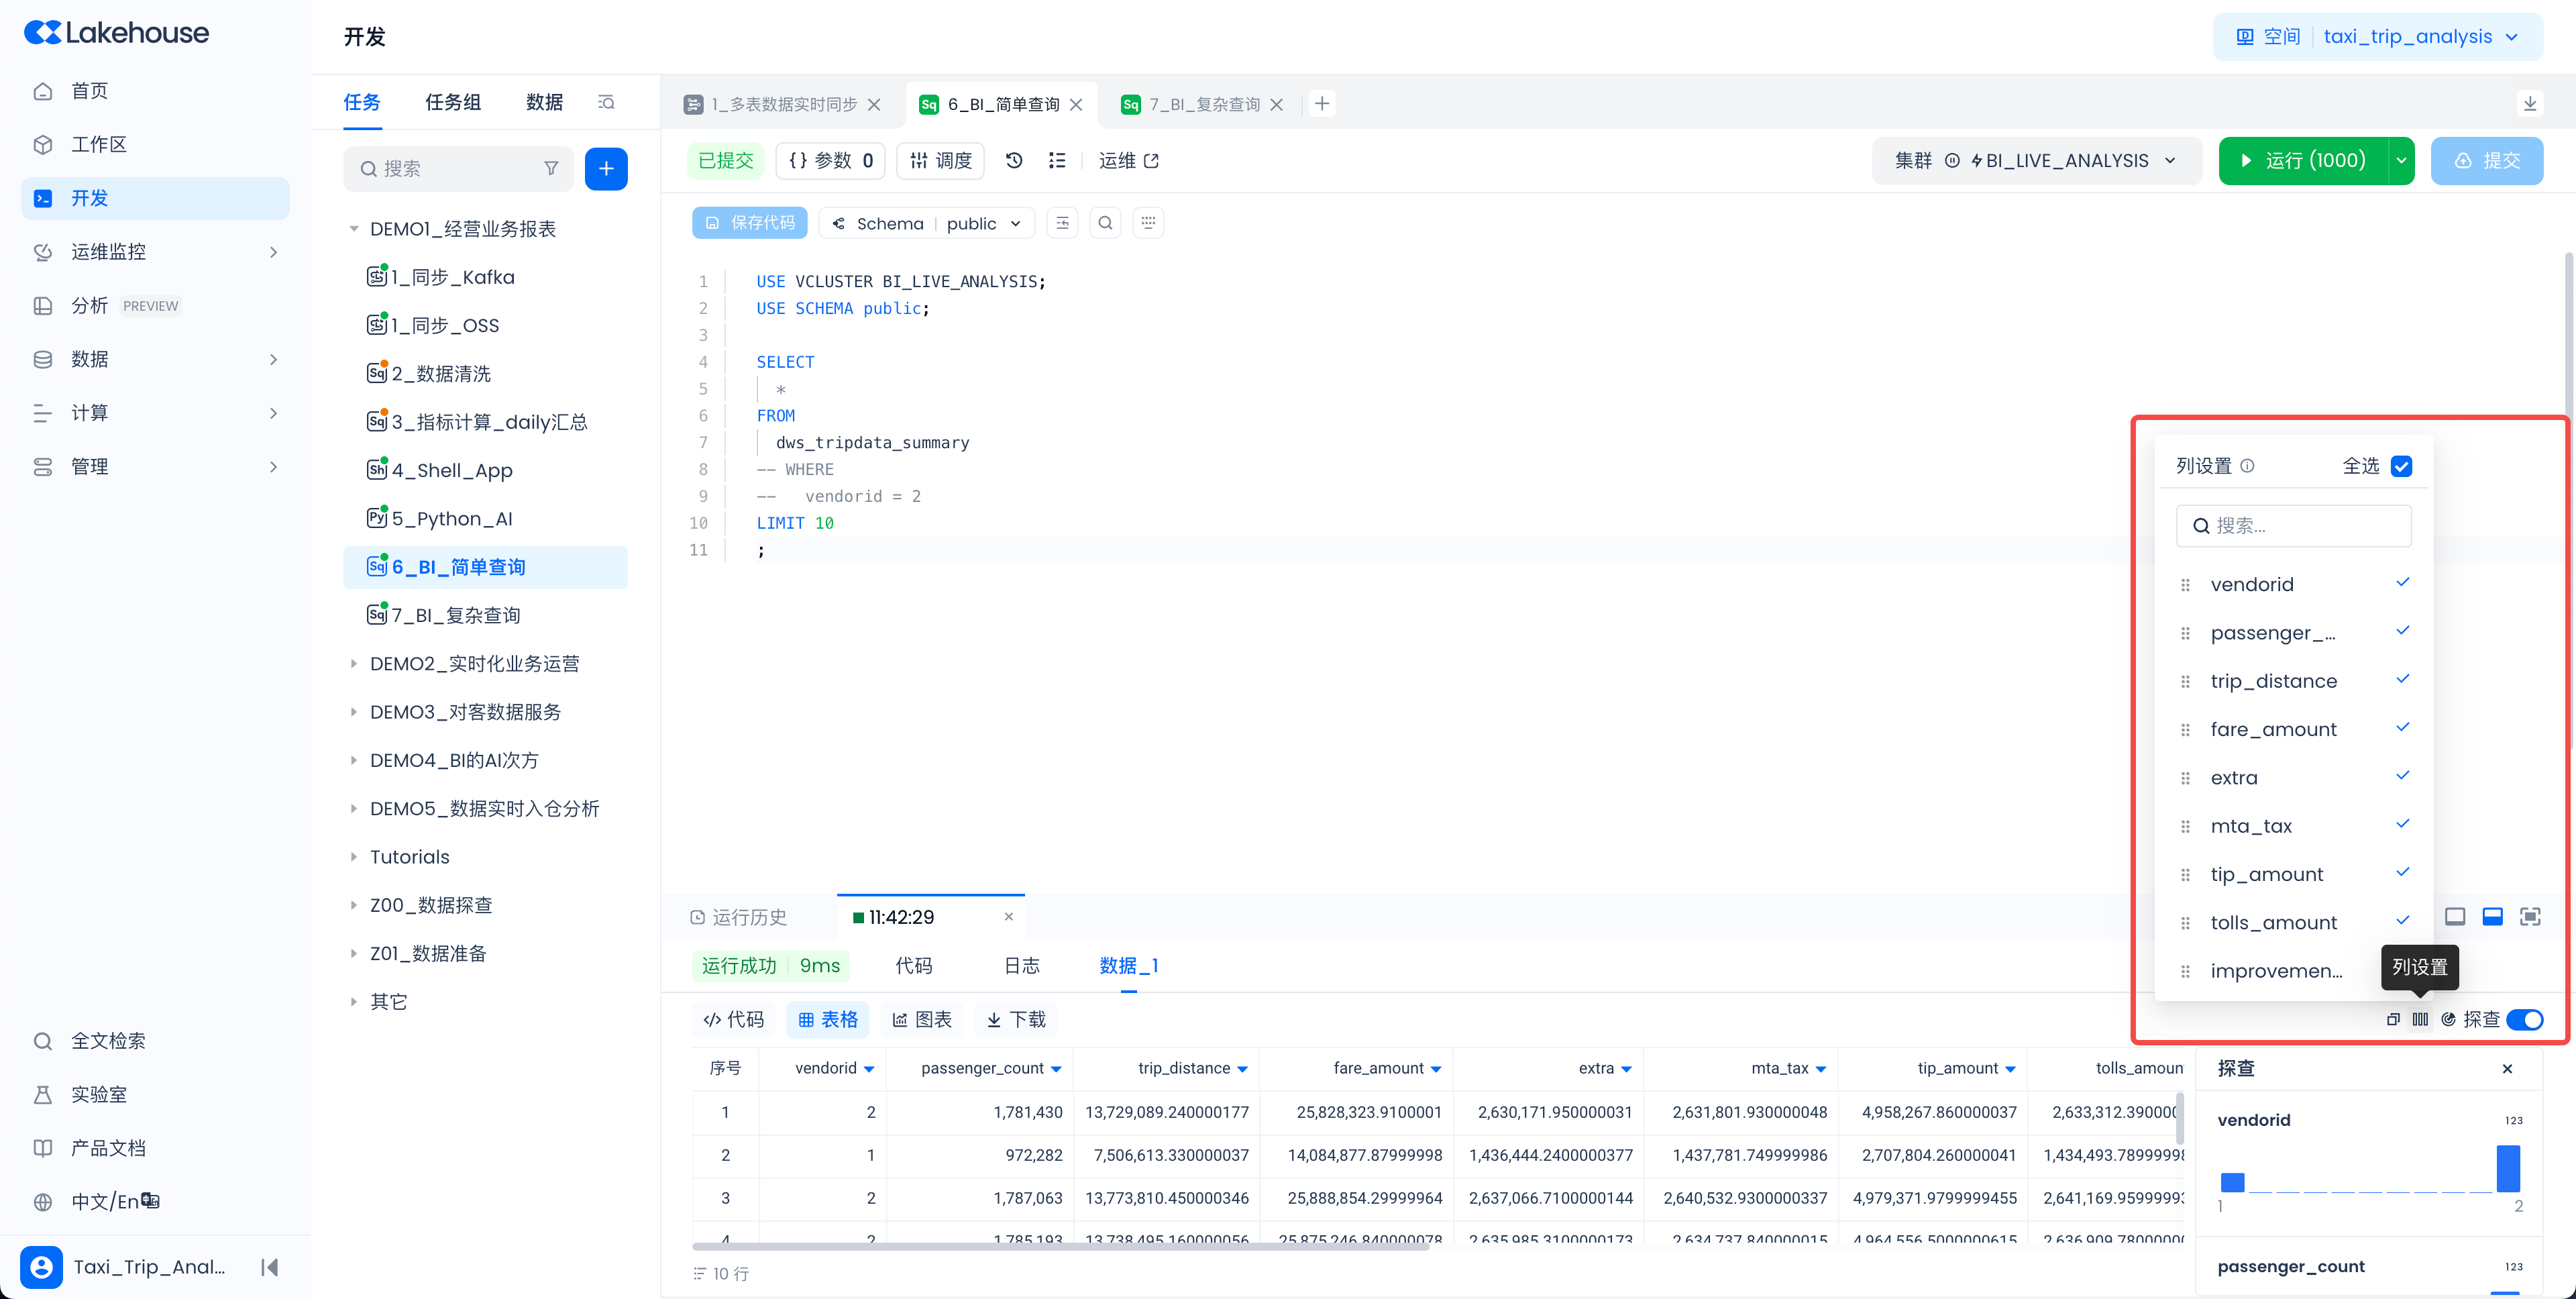Click the format code icon beside Schema
Viewport: 2576px width, 1299px height.
[1062, 223]
